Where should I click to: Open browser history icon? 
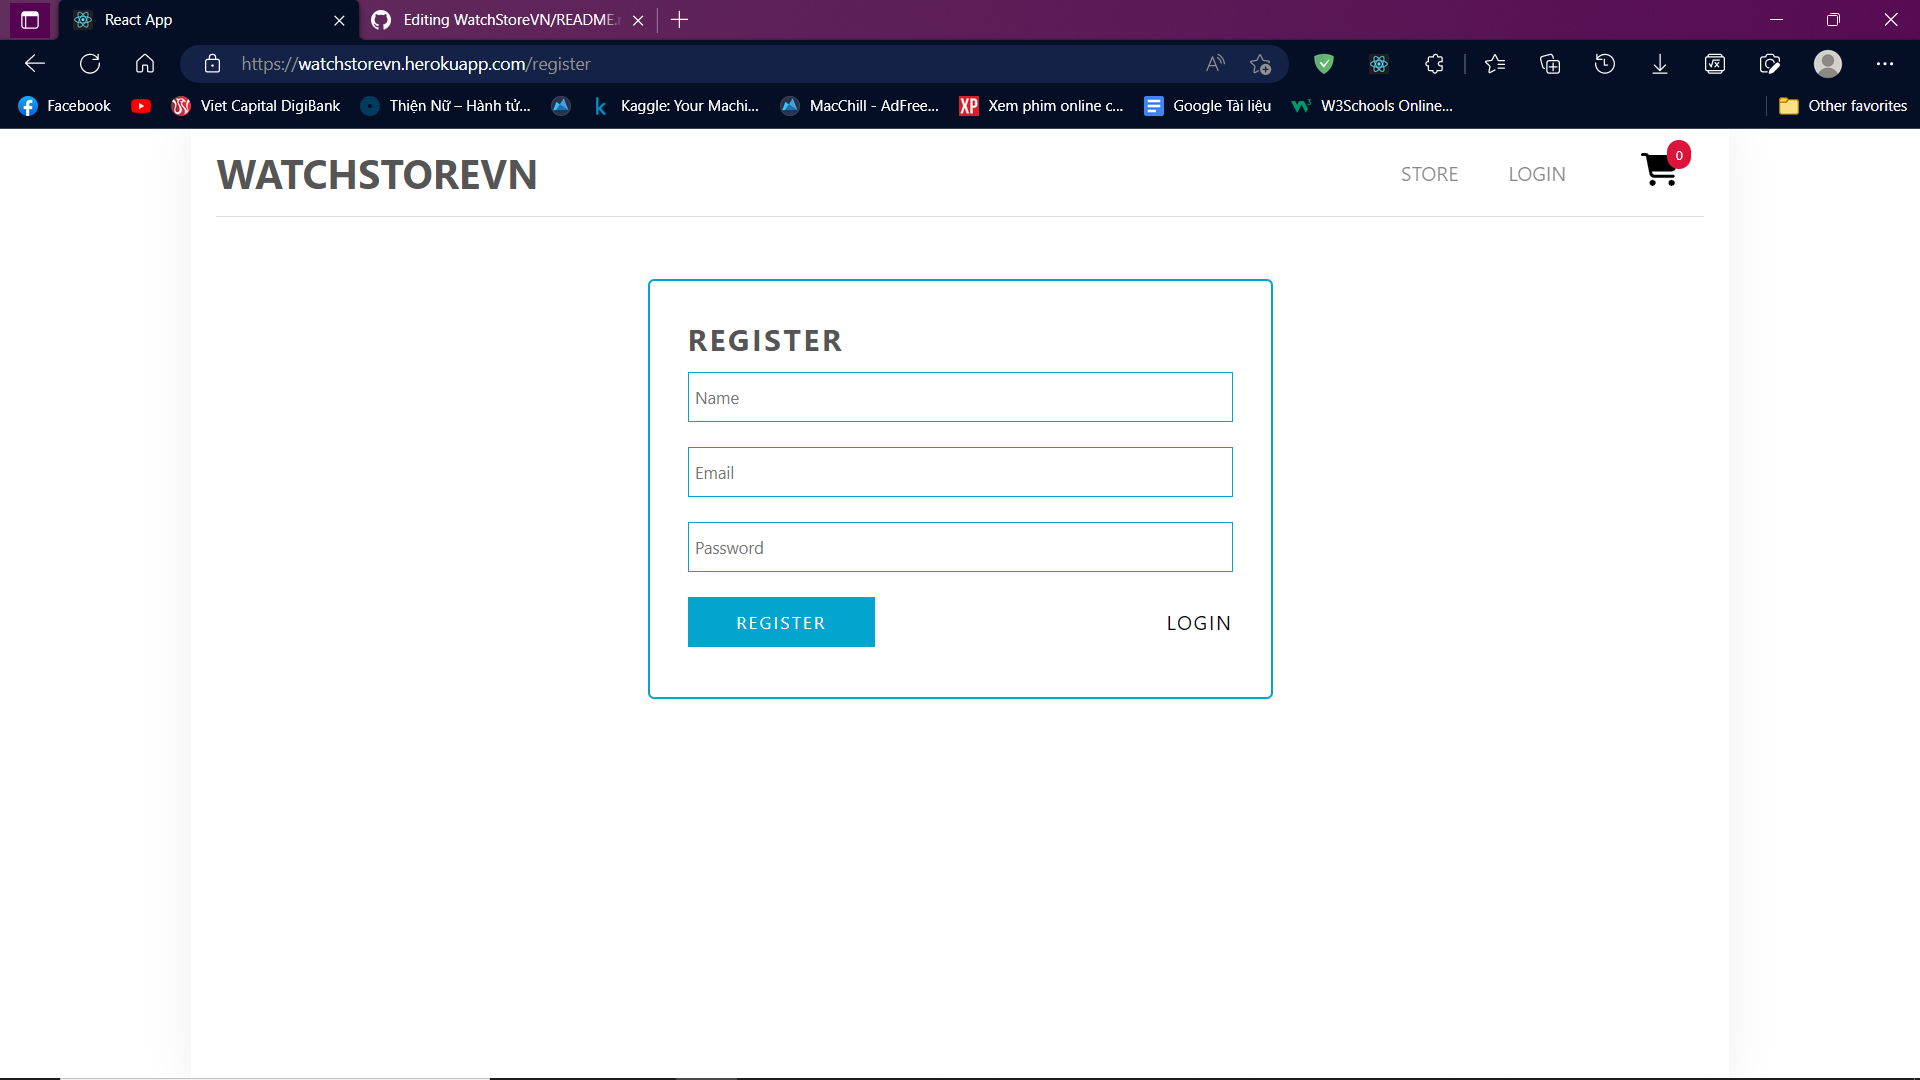[1605, 64]
